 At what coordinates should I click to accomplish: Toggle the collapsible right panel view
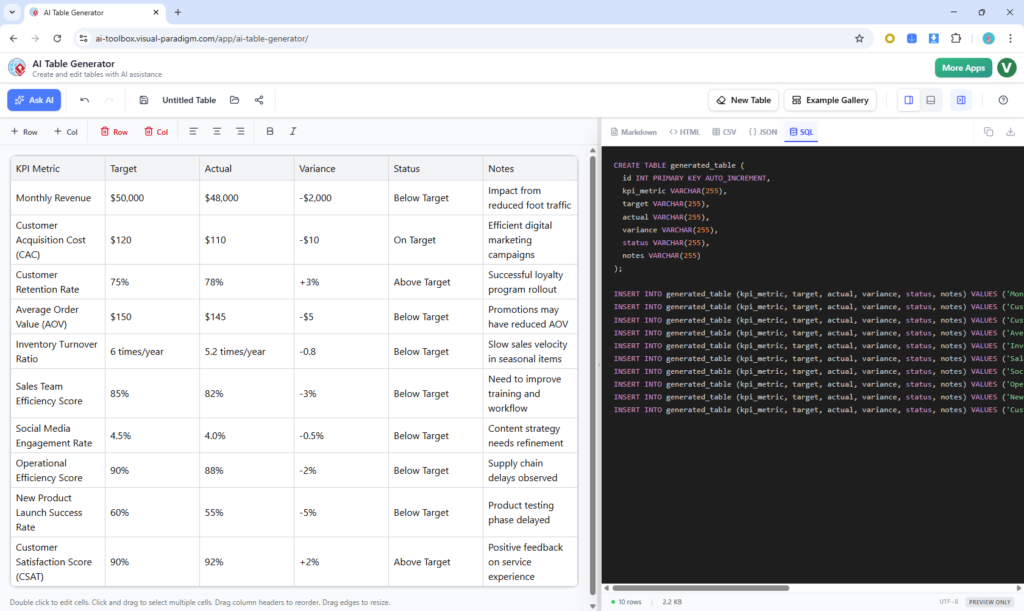pos(962,100)
